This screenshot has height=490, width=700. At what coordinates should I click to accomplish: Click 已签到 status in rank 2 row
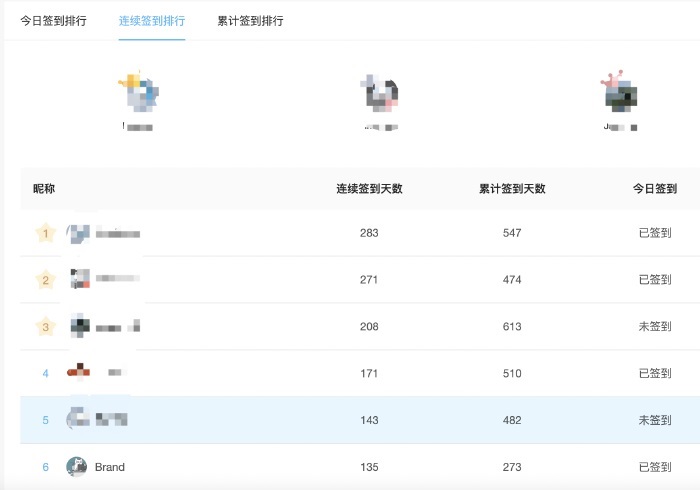[x=655, y=280]
